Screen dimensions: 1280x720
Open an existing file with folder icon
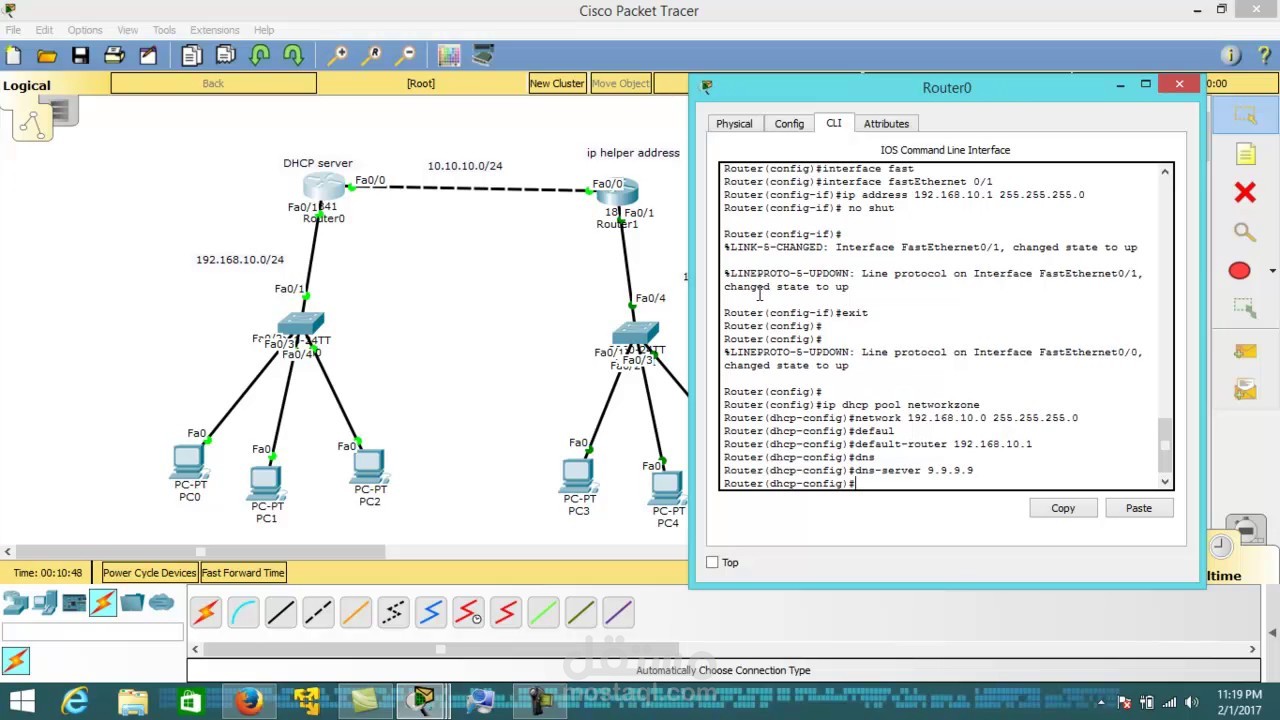(47, 55)
